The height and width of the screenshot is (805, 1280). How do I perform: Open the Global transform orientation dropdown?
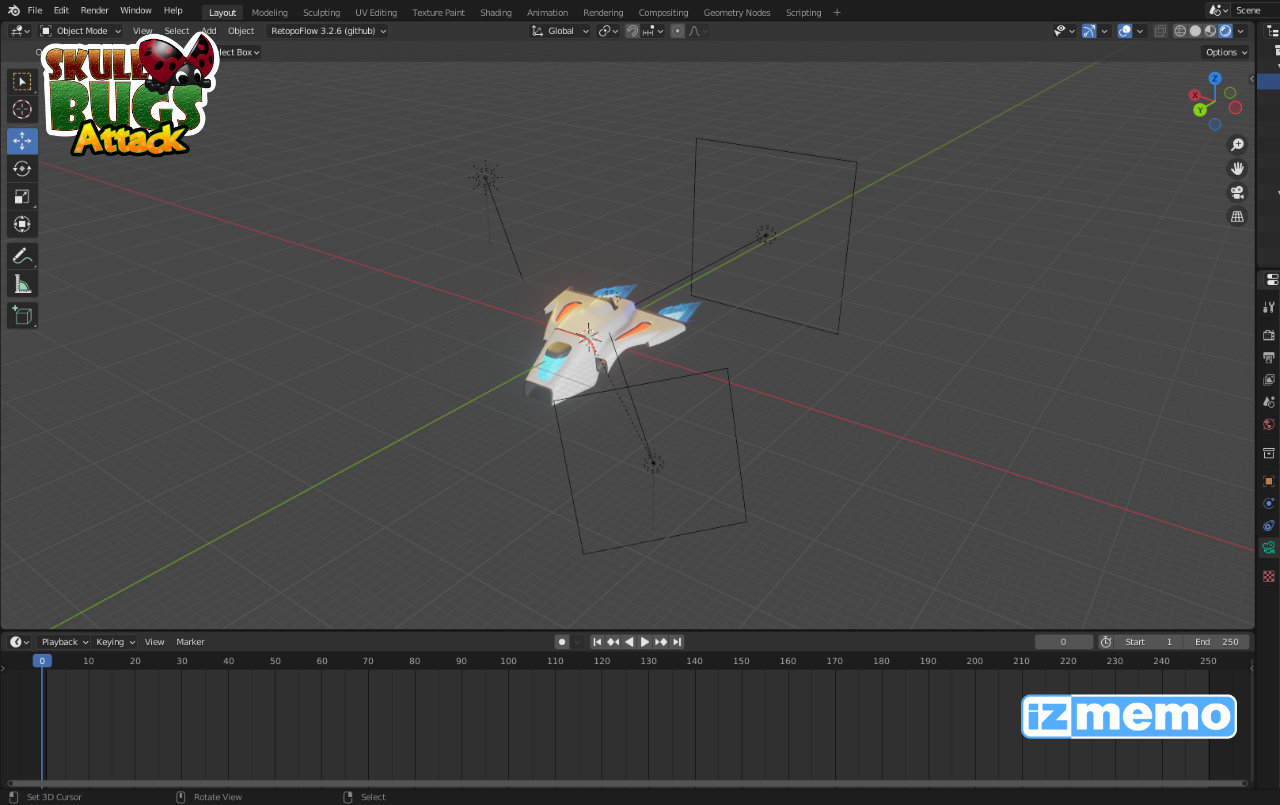(x=560, y=31)
